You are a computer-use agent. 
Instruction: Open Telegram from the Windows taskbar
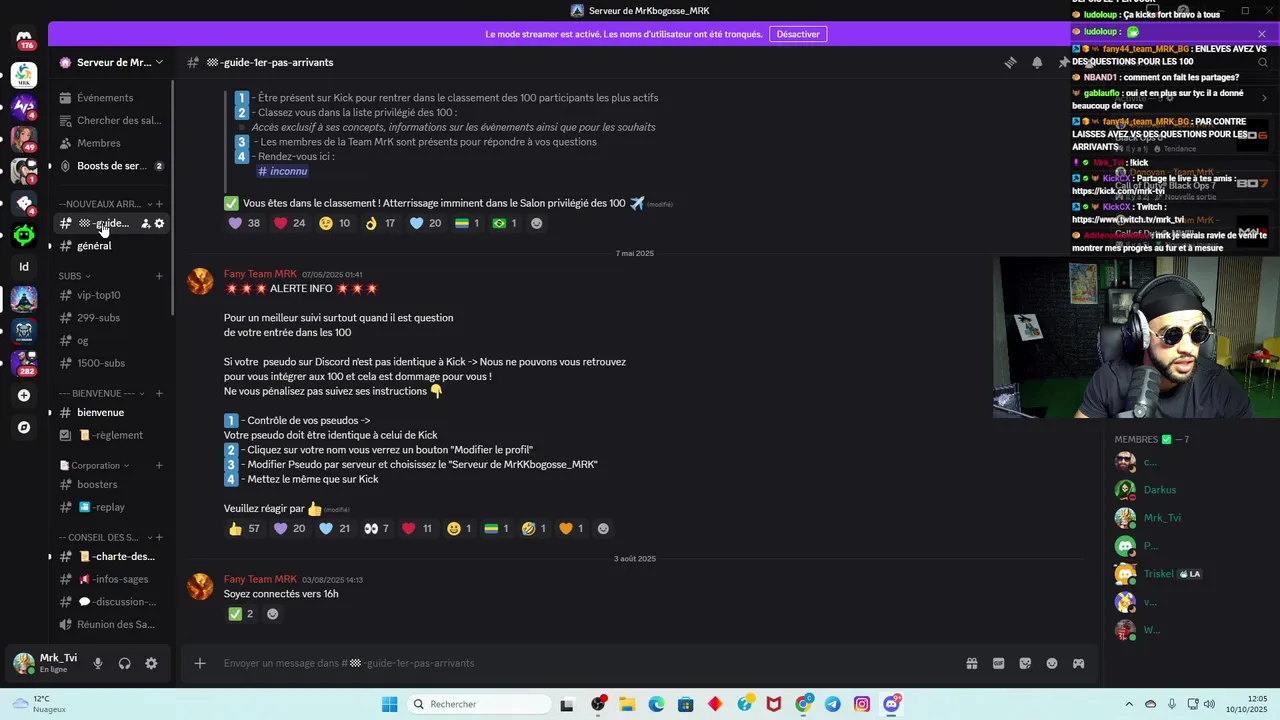833,704
